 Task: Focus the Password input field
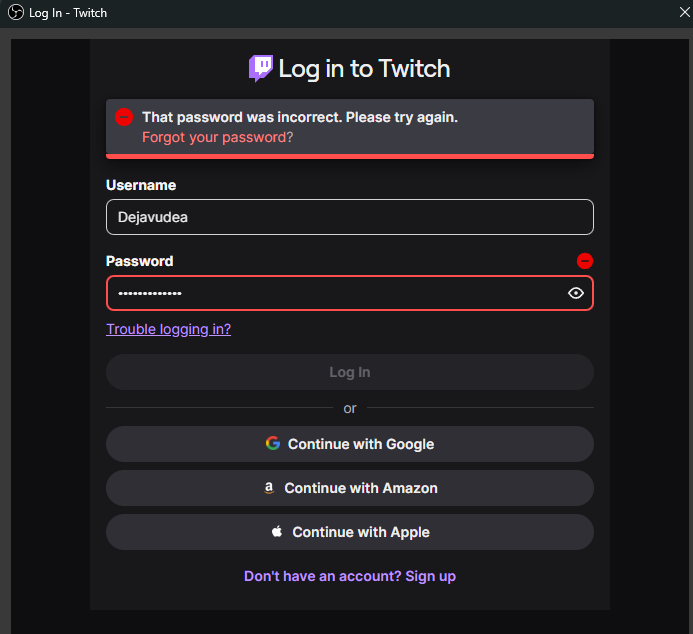(x=330, y=293)
